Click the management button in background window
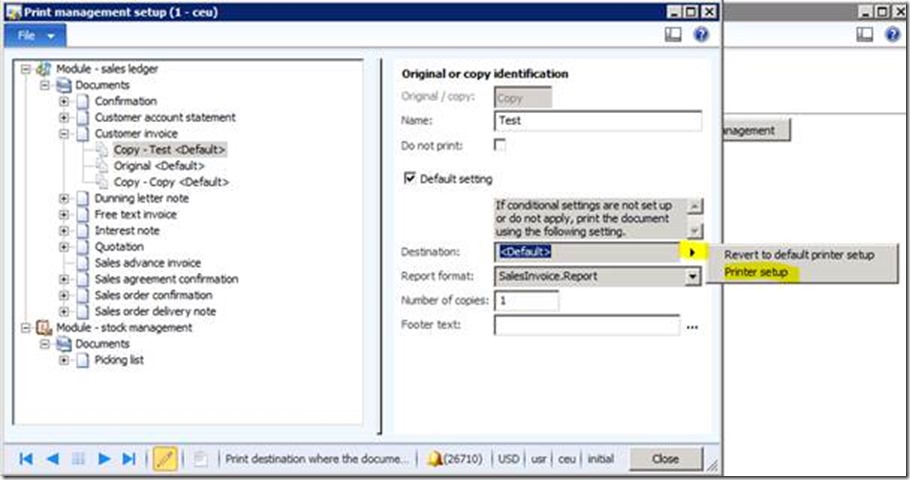The width and height of the screenshot is (910, 480). (756, 131)
